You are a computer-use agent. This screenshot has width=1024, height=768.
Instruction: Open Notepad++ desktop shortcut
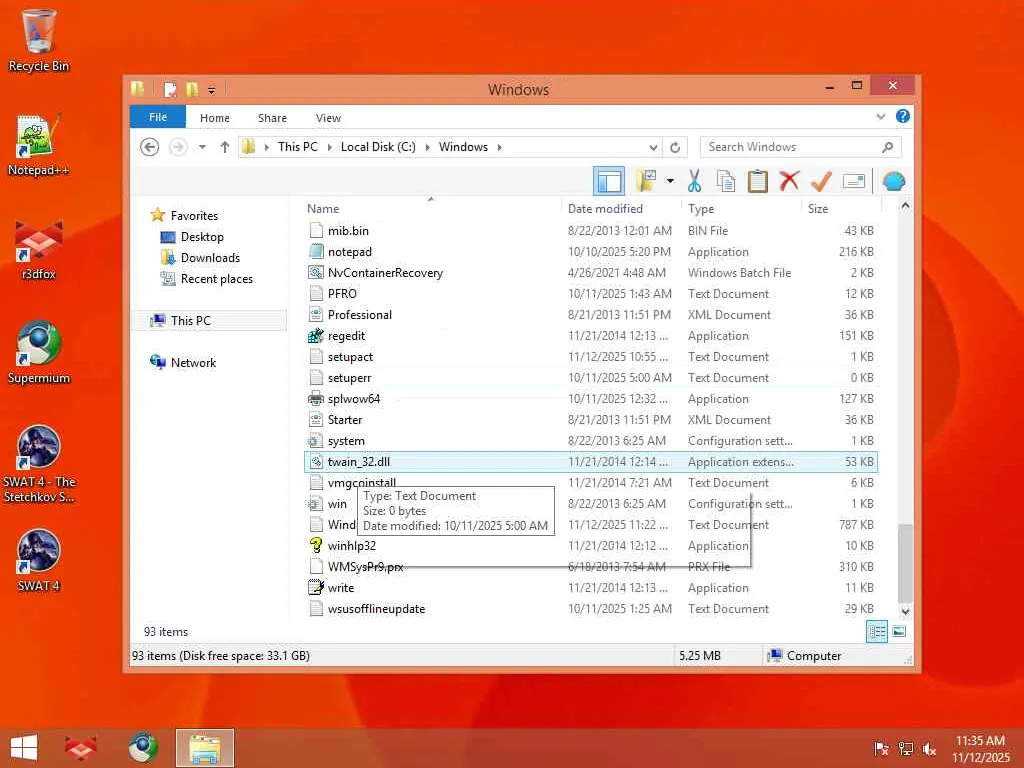(39, 146)
